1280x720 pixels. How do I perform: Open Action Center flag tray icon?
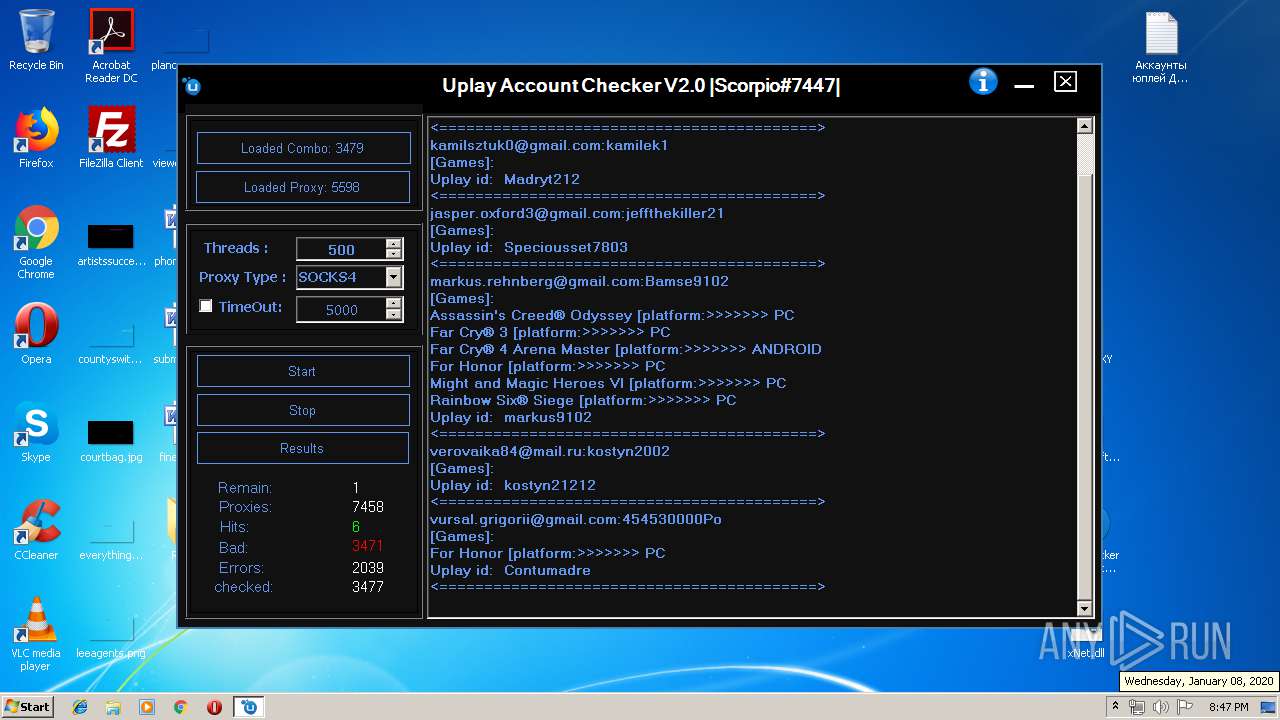click(x=1184, y=707)
